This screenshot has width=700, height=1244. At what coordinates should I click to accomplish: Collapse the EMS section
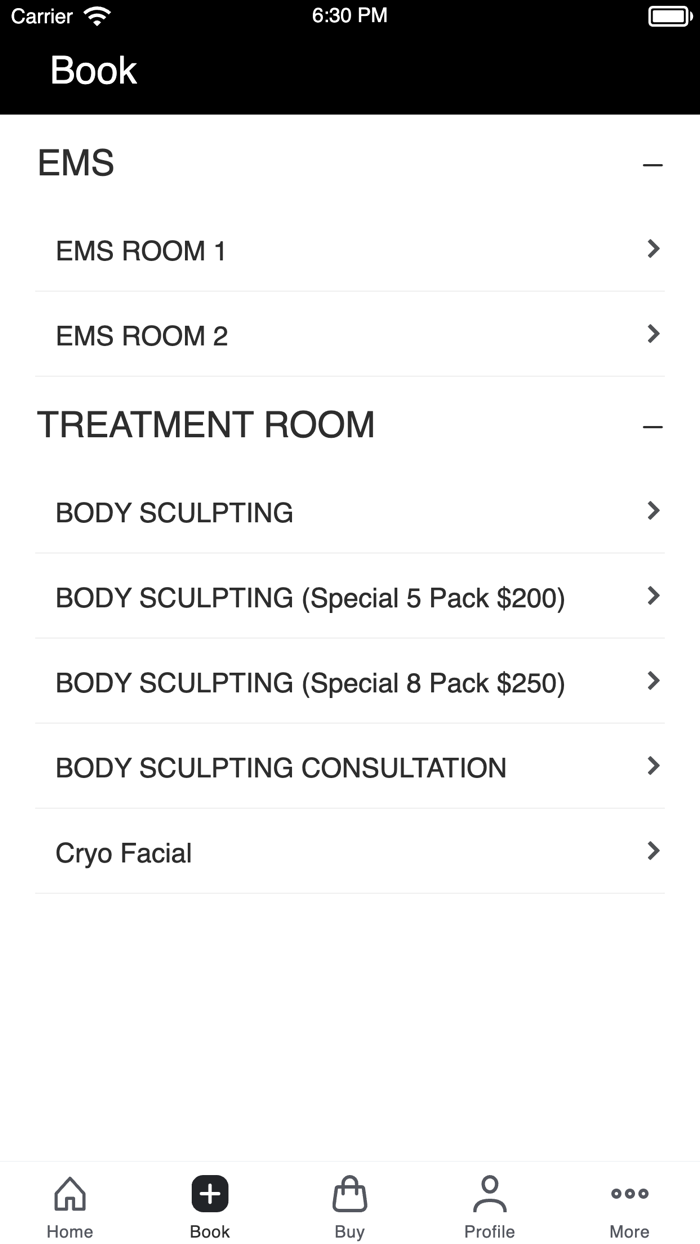(653, 163)
